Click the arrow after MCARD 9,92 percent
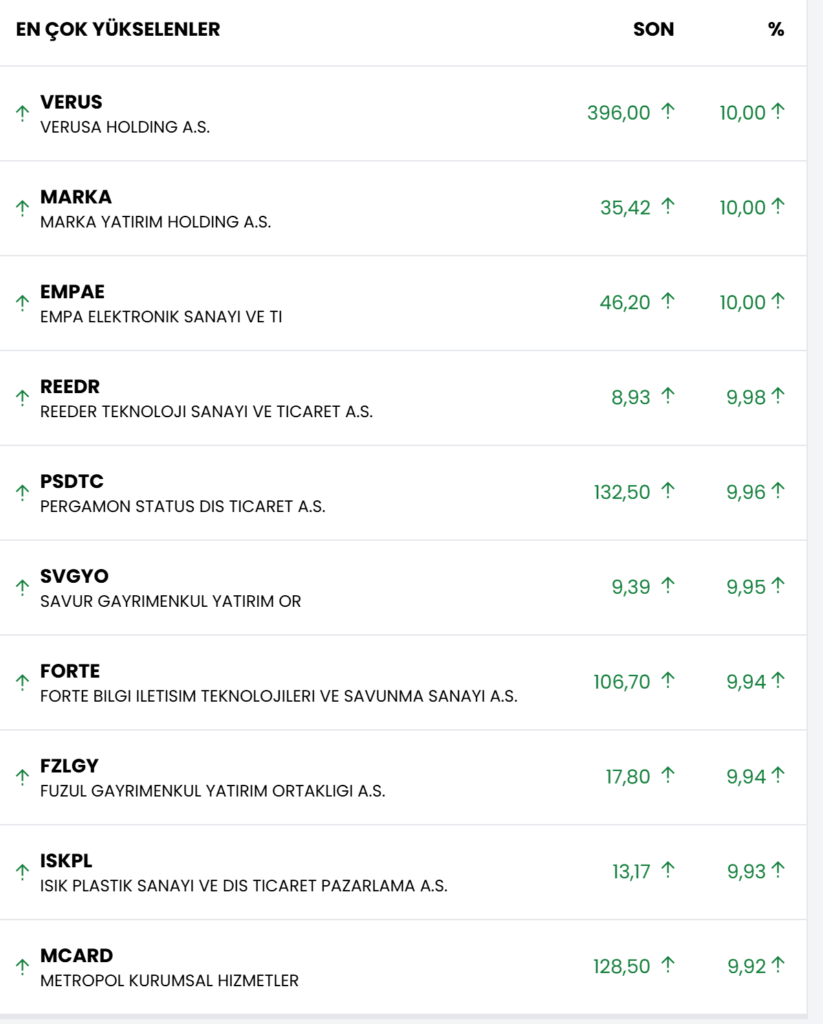The width and height of the screenshot is (823, 1024). (778, 965)
